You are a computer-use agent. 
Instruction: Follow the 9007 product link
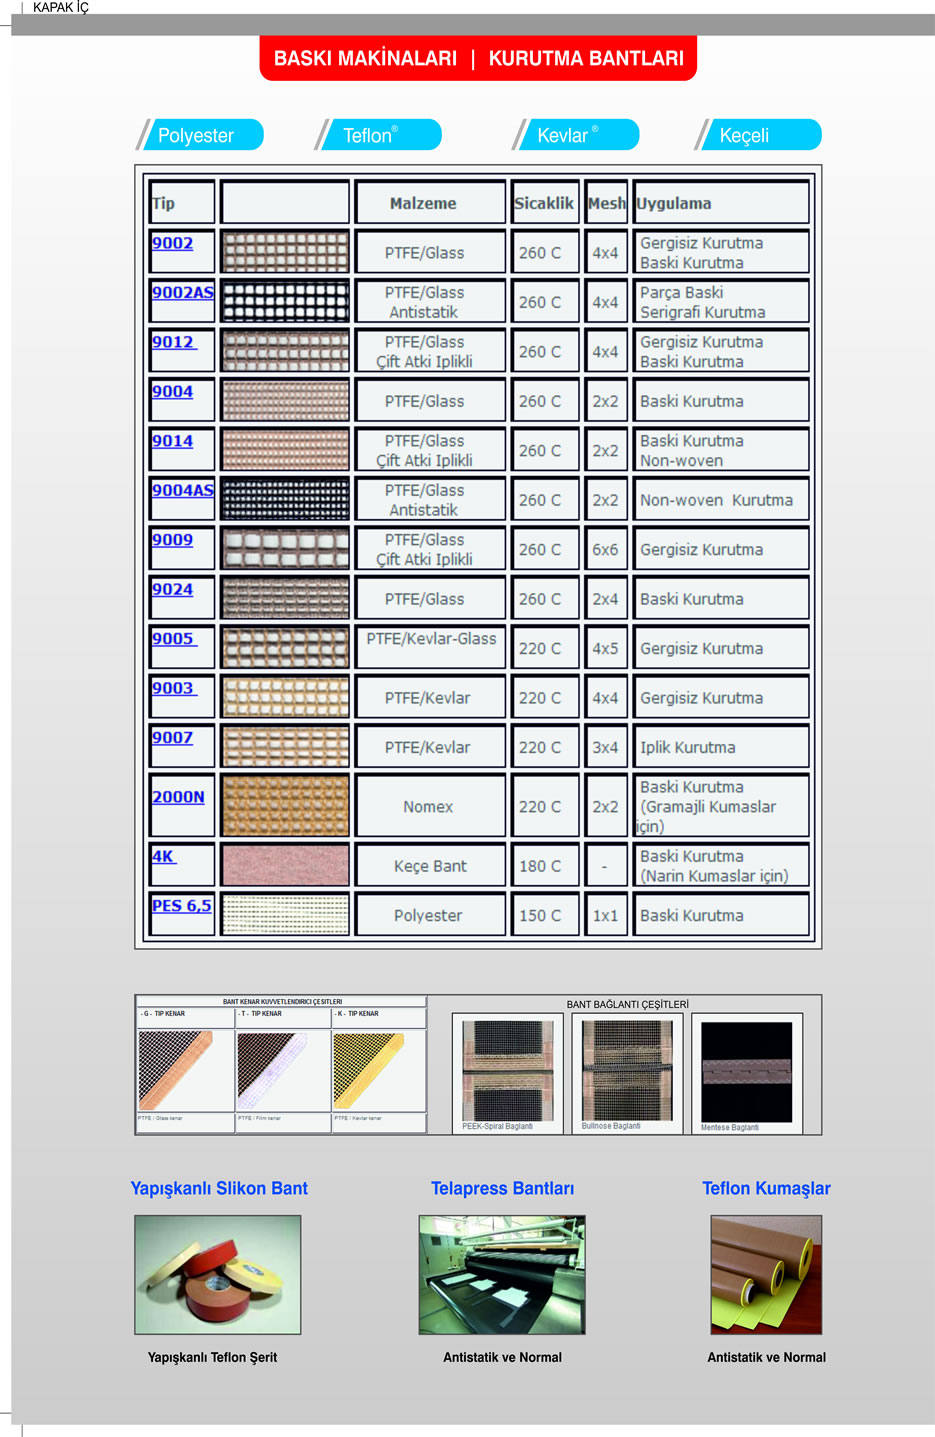tap(172, 738)
